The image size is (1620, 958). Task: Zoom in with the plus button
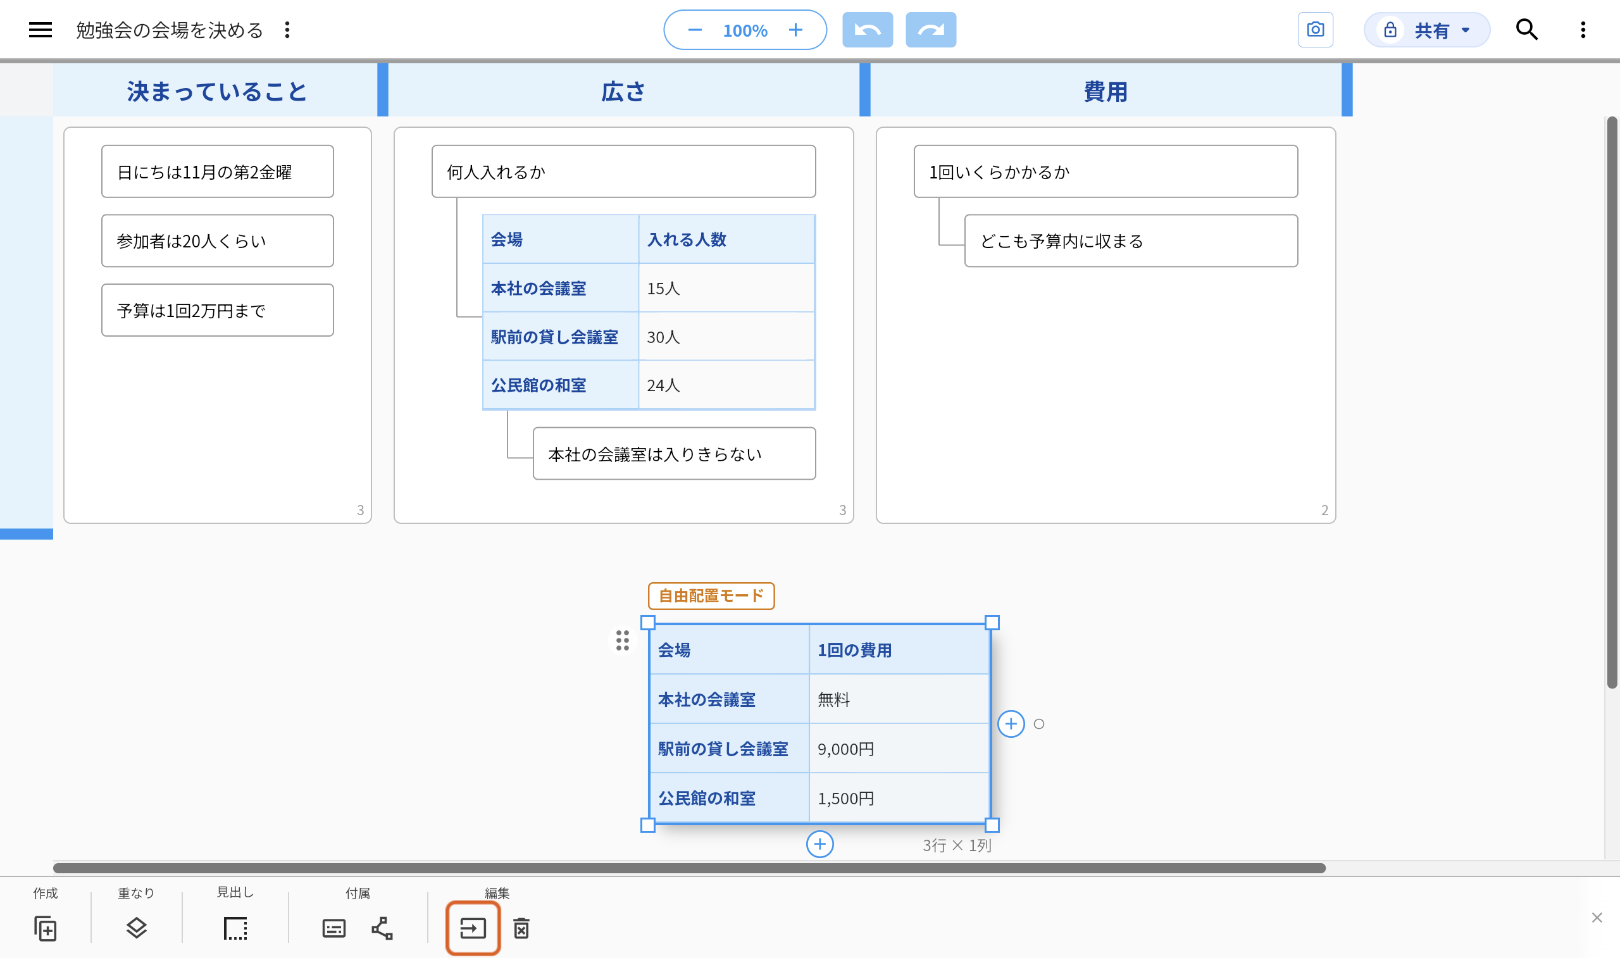pyautogui.click(x=796, y=30)
